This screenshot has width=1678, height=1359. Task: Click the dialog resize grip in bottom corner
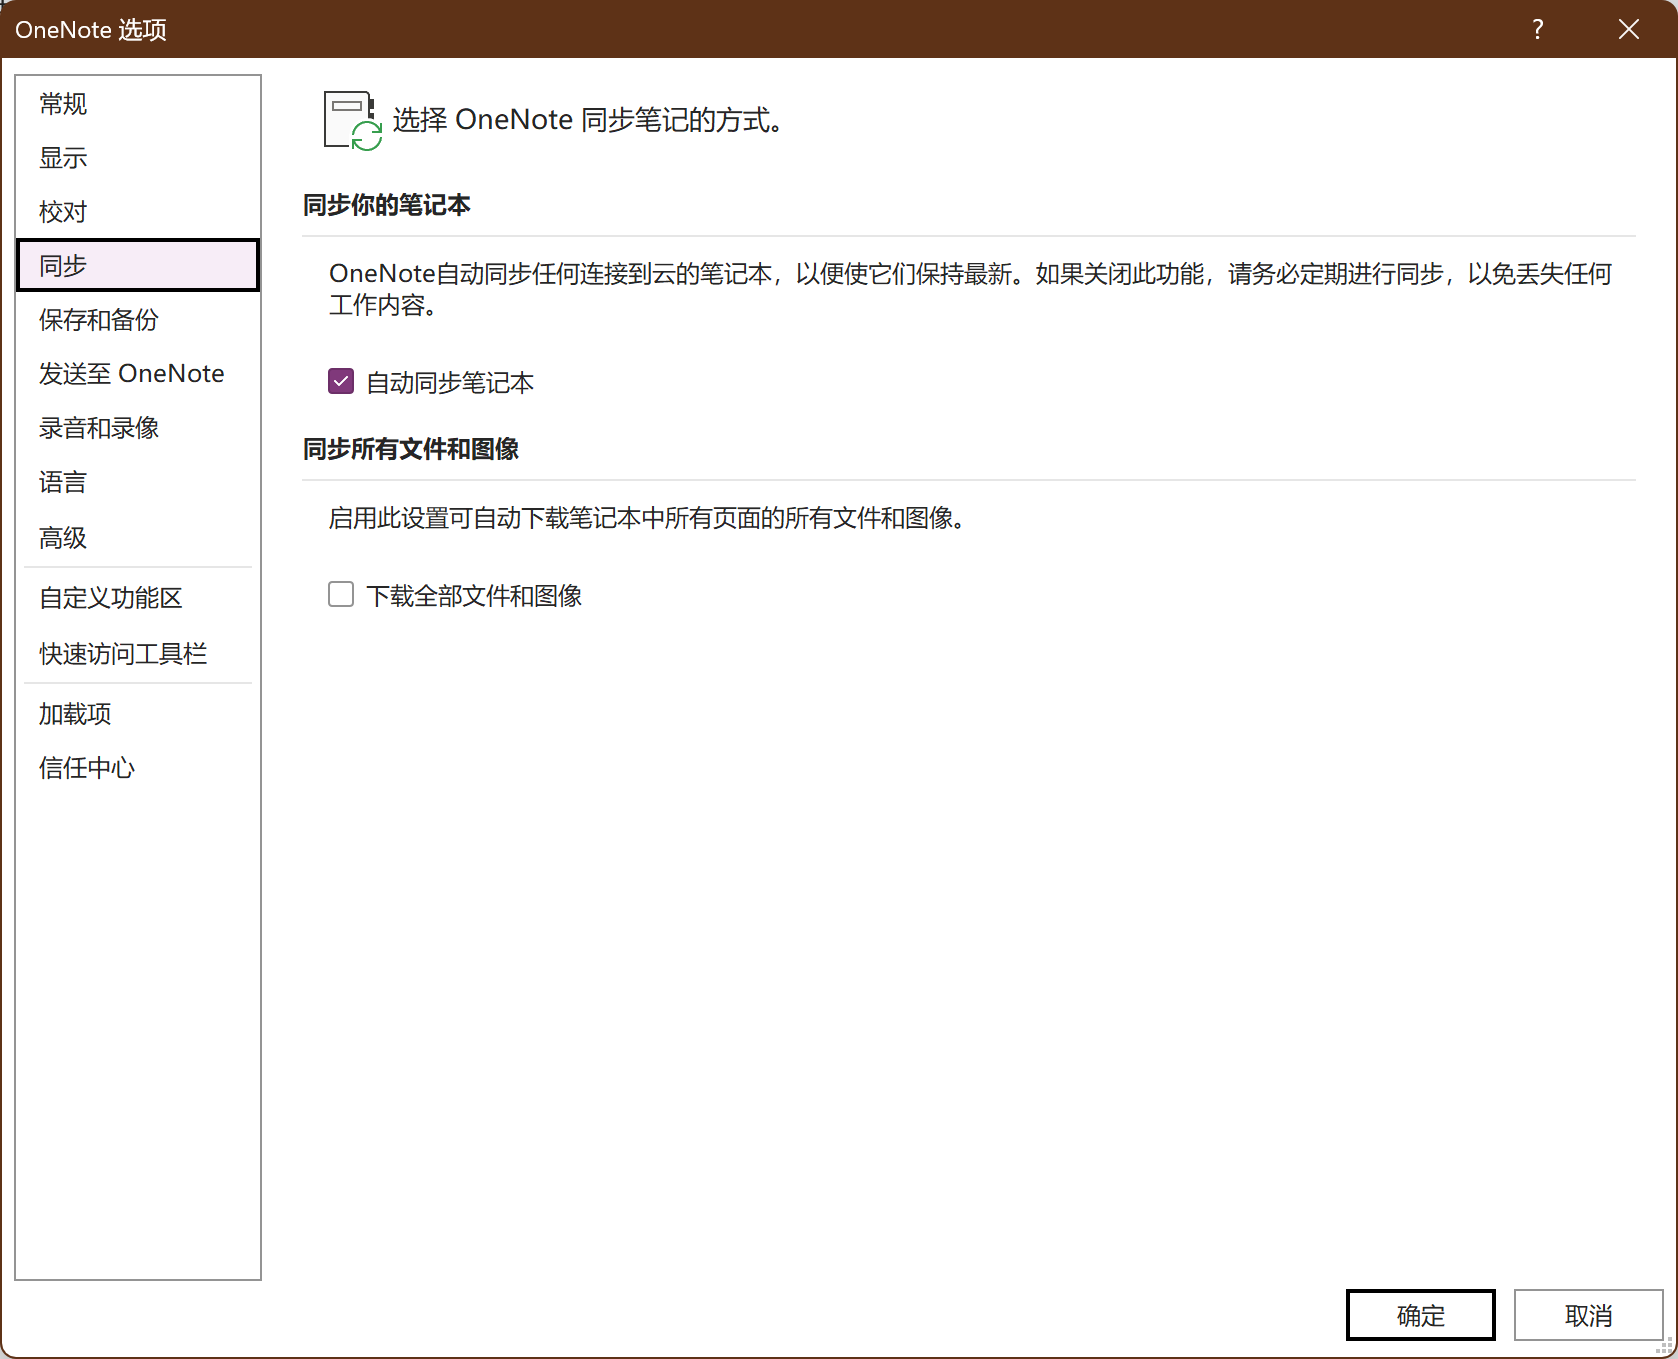[x=1664, y=1345]
